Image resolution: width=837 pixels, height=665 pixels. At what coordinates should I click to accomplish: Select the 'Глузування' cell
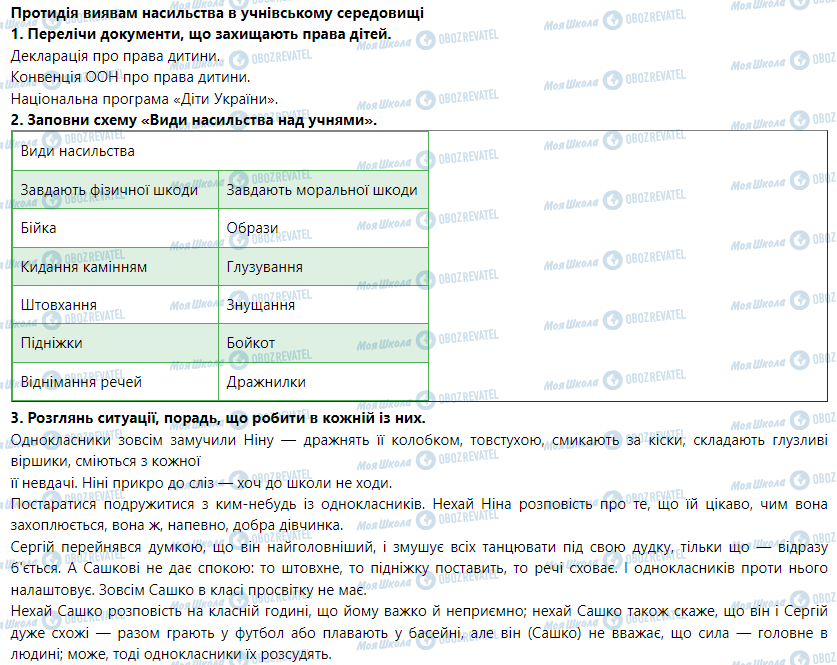point(265,267)
